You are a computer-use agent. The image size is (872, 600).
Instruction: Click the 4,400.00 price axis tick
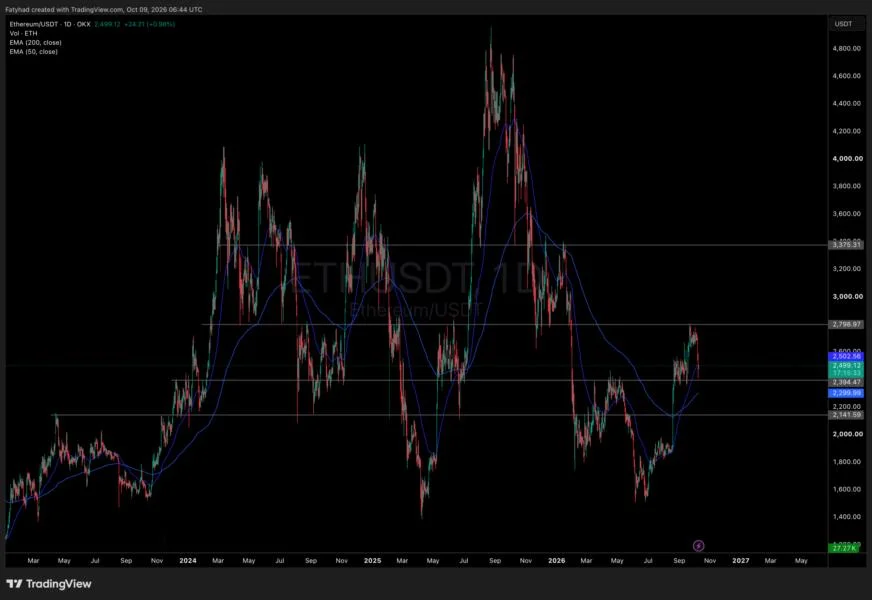click(846, 103)
